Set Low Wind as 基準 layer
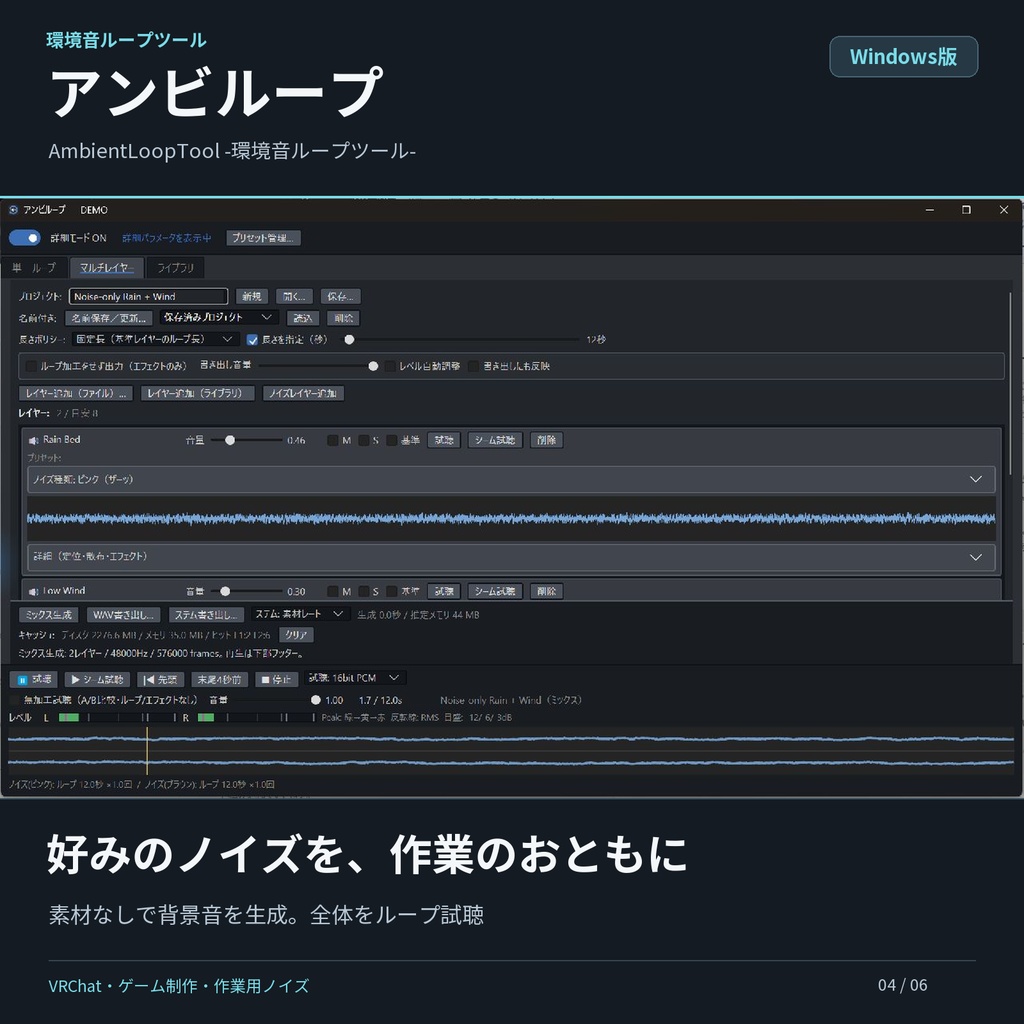The image size is (1024, 1024). pyautogui.click(x=392, y=591)
